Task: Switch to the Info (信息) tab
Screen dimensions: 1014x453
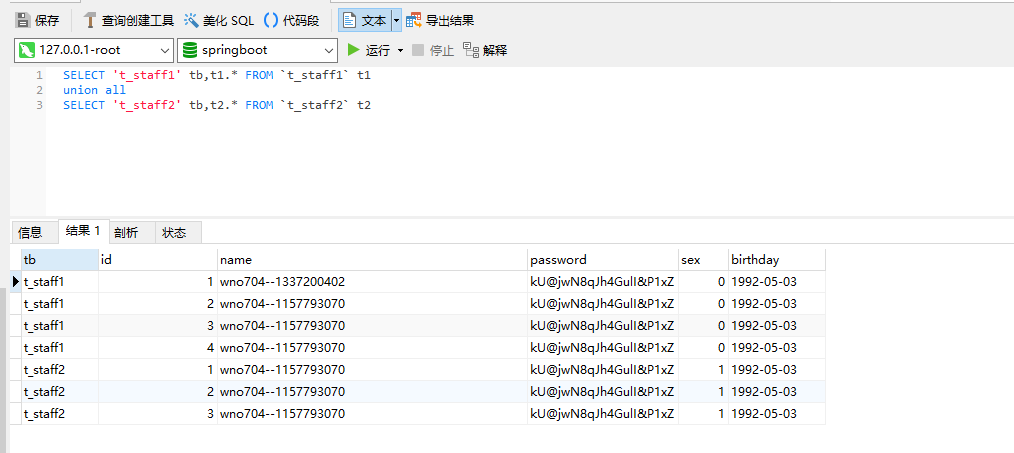Action: (30, 232)
